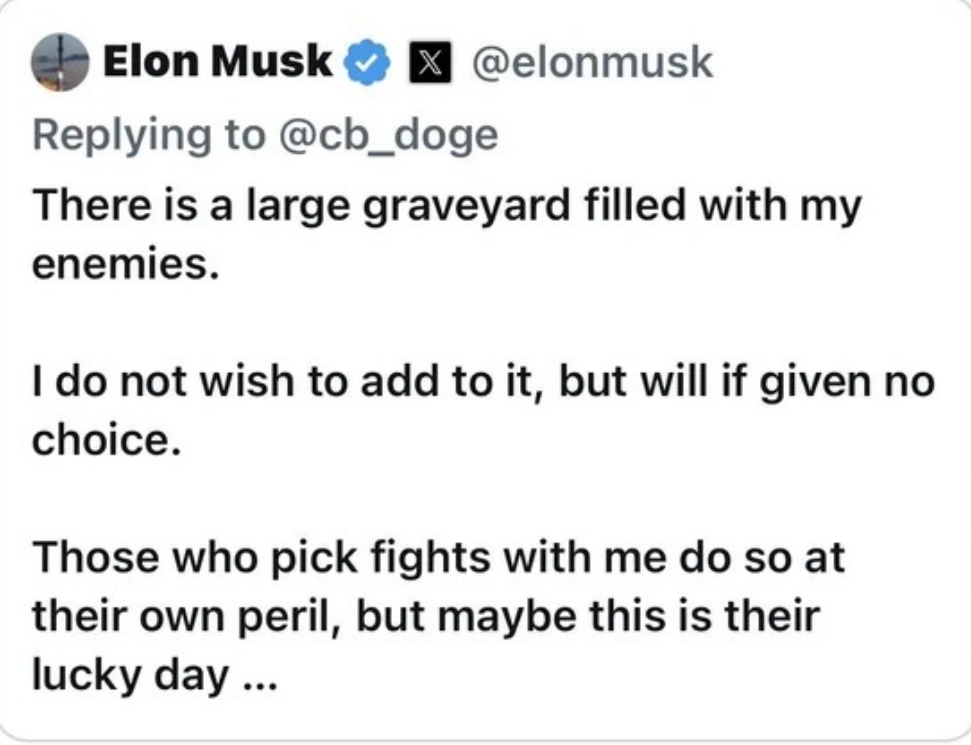The image size is (971, 745).
Task: Click the black X affiliation badge
Action: click(430, 63)
